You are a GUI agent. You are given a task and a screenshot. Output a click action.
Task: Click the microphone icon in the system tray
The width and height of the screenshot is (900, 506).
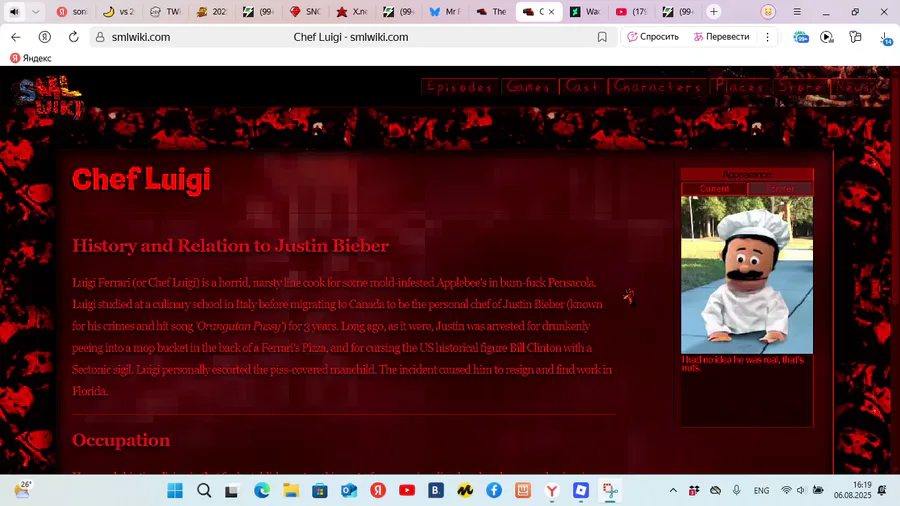(736, 491)
